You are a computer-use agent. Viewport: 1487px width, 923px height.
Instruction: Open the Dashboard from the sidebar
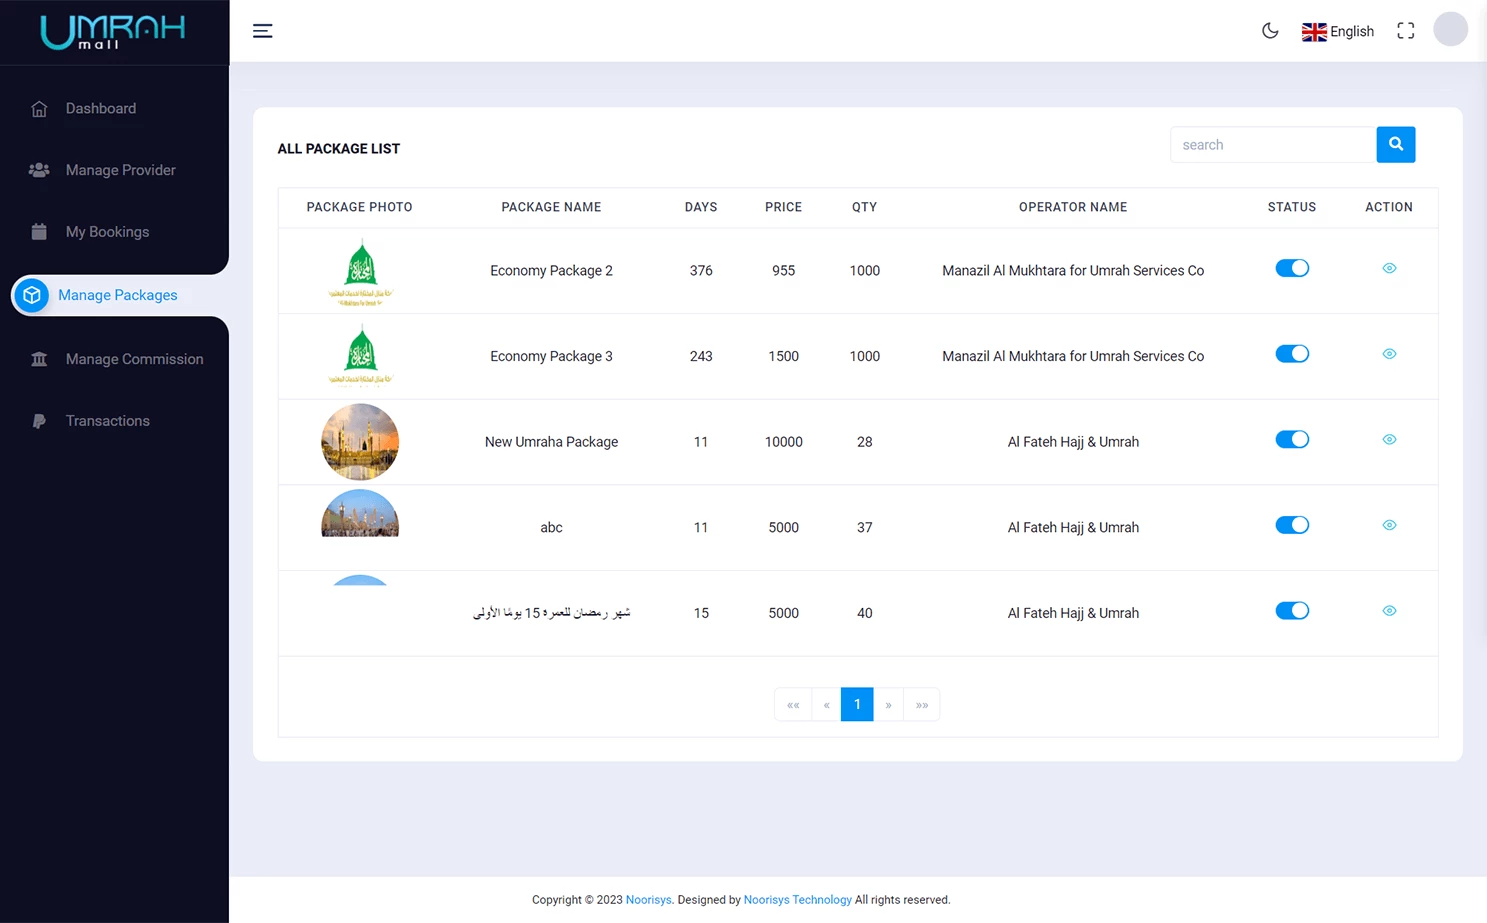tap(100, 108)
